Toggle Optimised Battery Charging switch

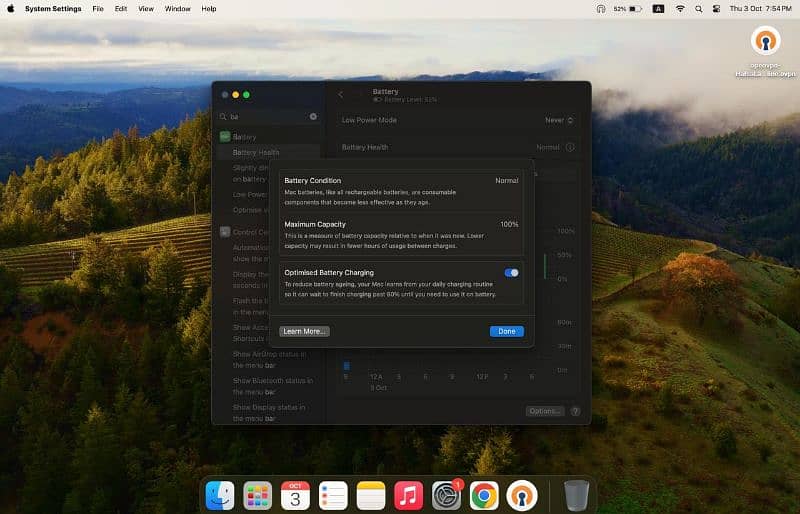[511, 272]
